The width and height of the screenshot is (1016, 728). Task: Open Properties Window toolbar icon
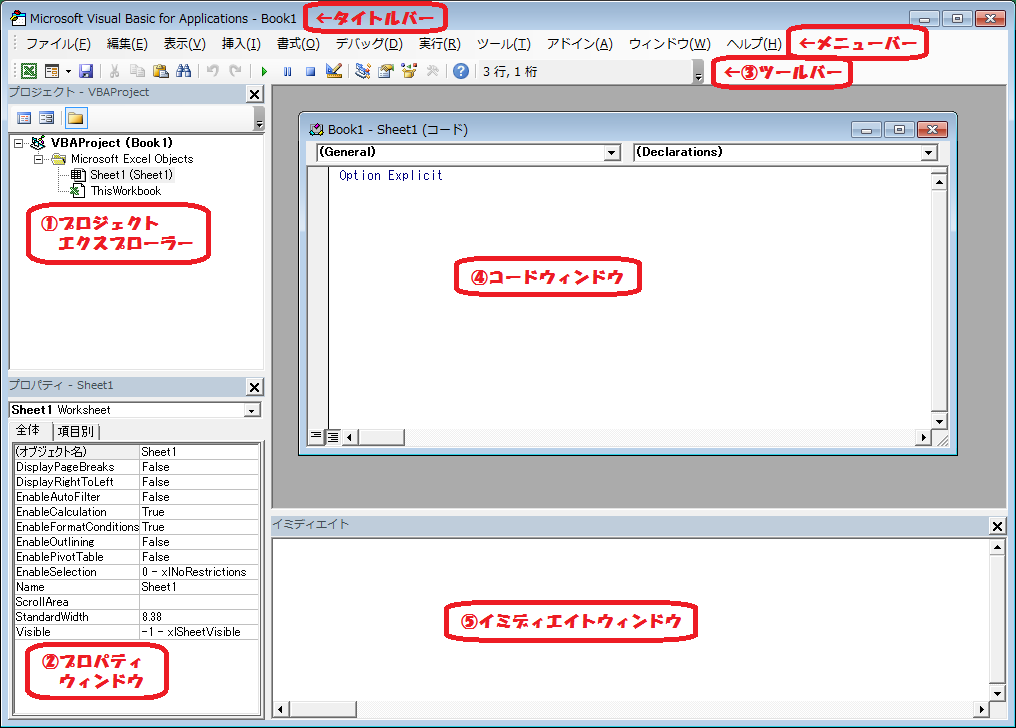[386, 71]
